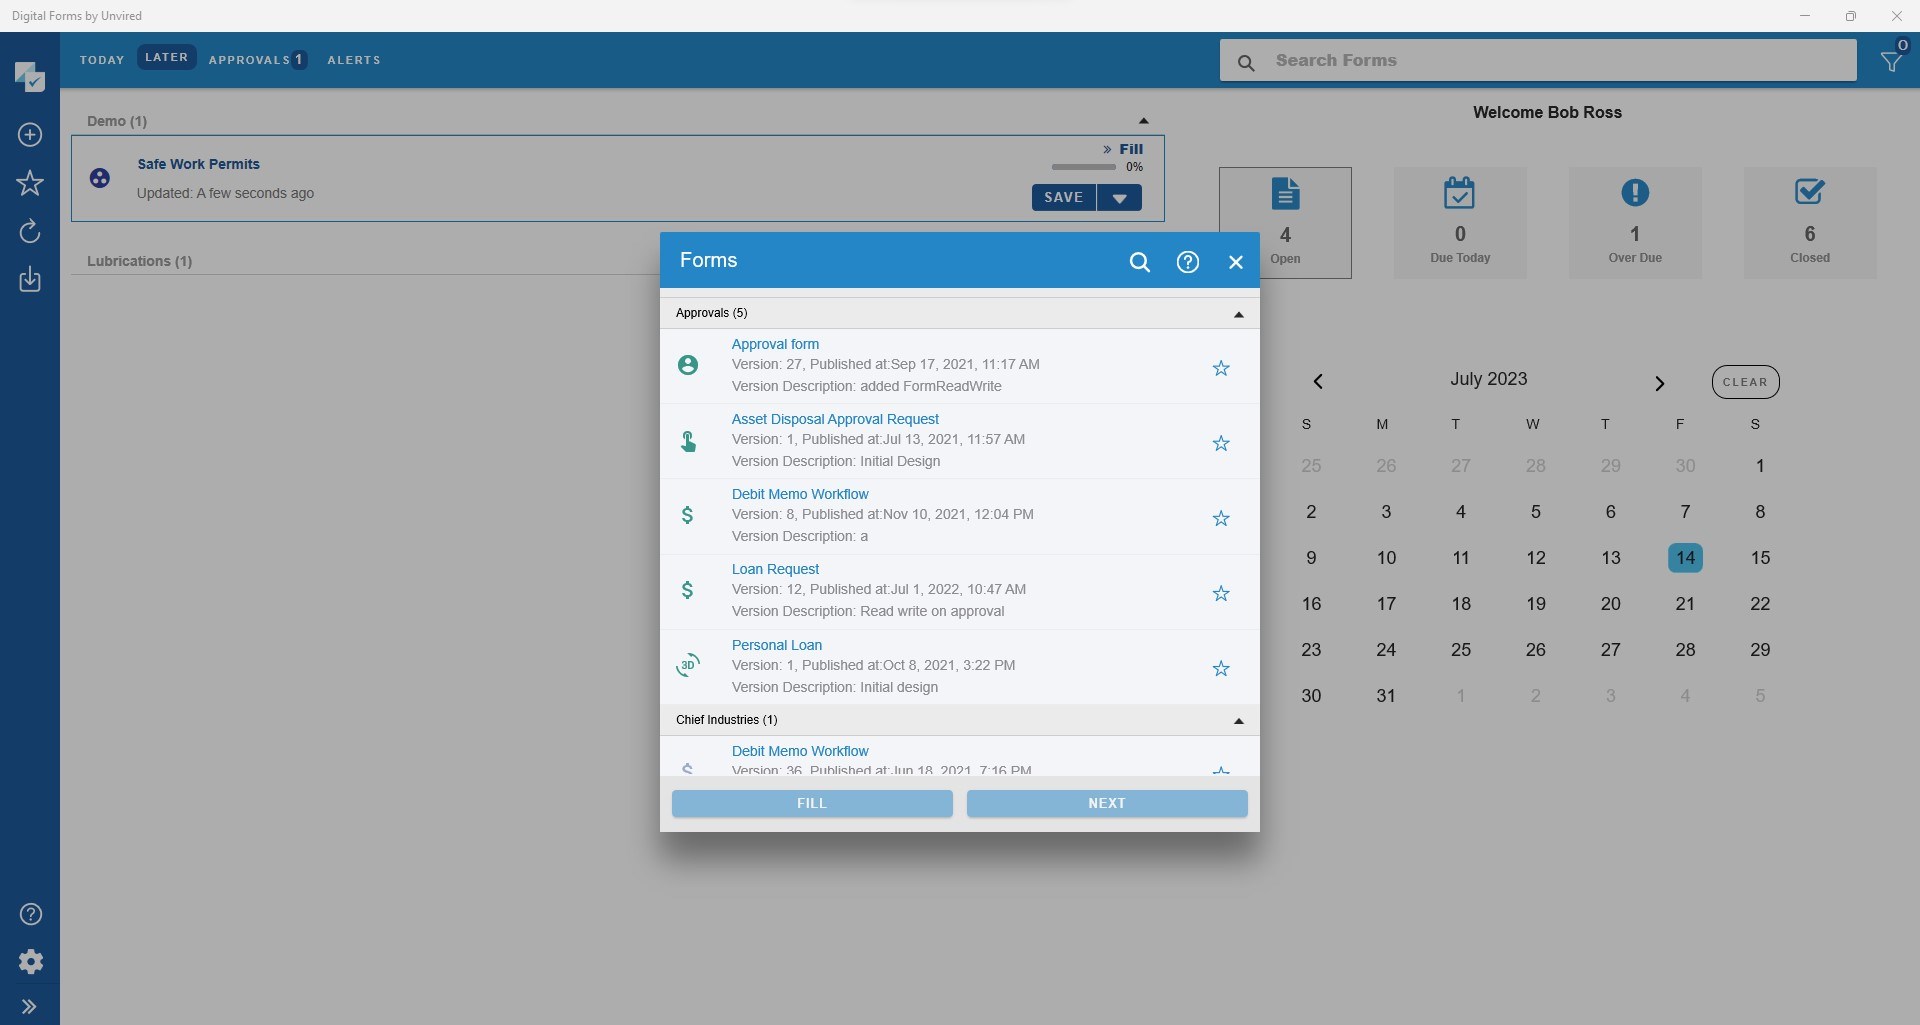Click the Loan Request dollar icon

687,590
